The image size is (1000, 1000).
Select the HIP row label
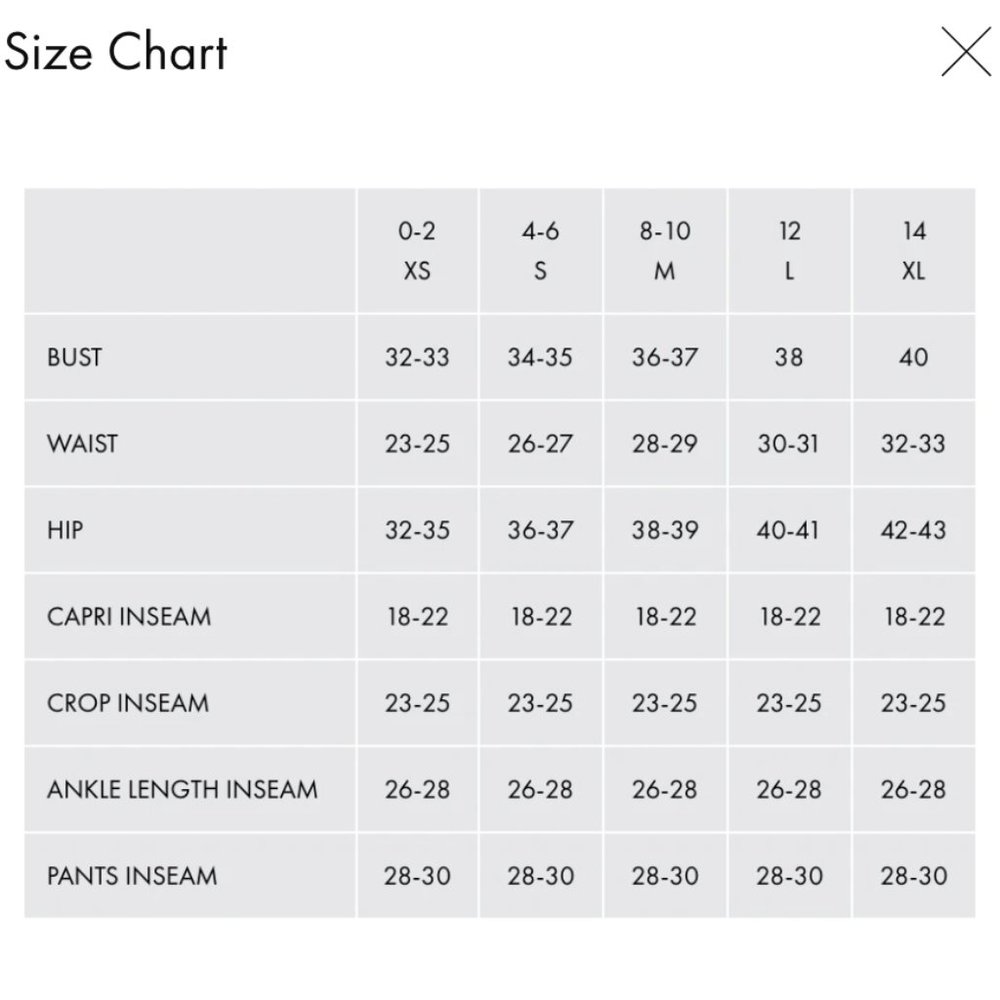coord(64,529)
